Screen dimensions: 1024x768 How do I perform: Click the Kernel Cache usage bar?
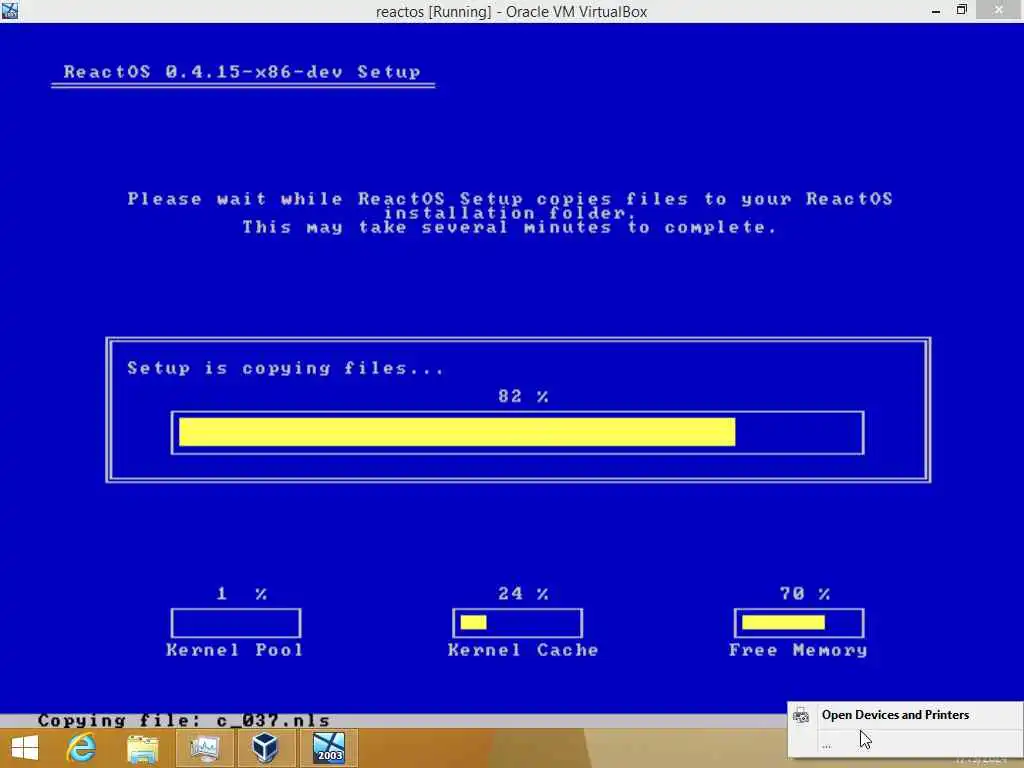pyautogui.click(x=517, y=623)
